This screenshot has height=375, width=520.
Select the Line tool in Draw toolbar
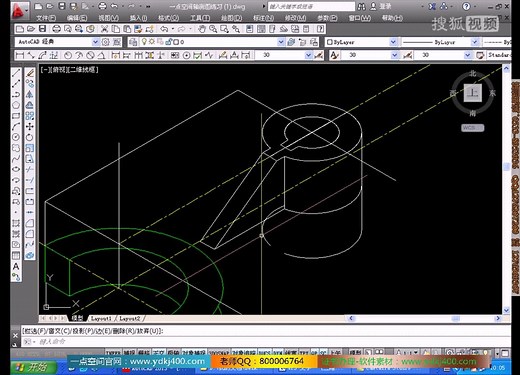(16, 73)
